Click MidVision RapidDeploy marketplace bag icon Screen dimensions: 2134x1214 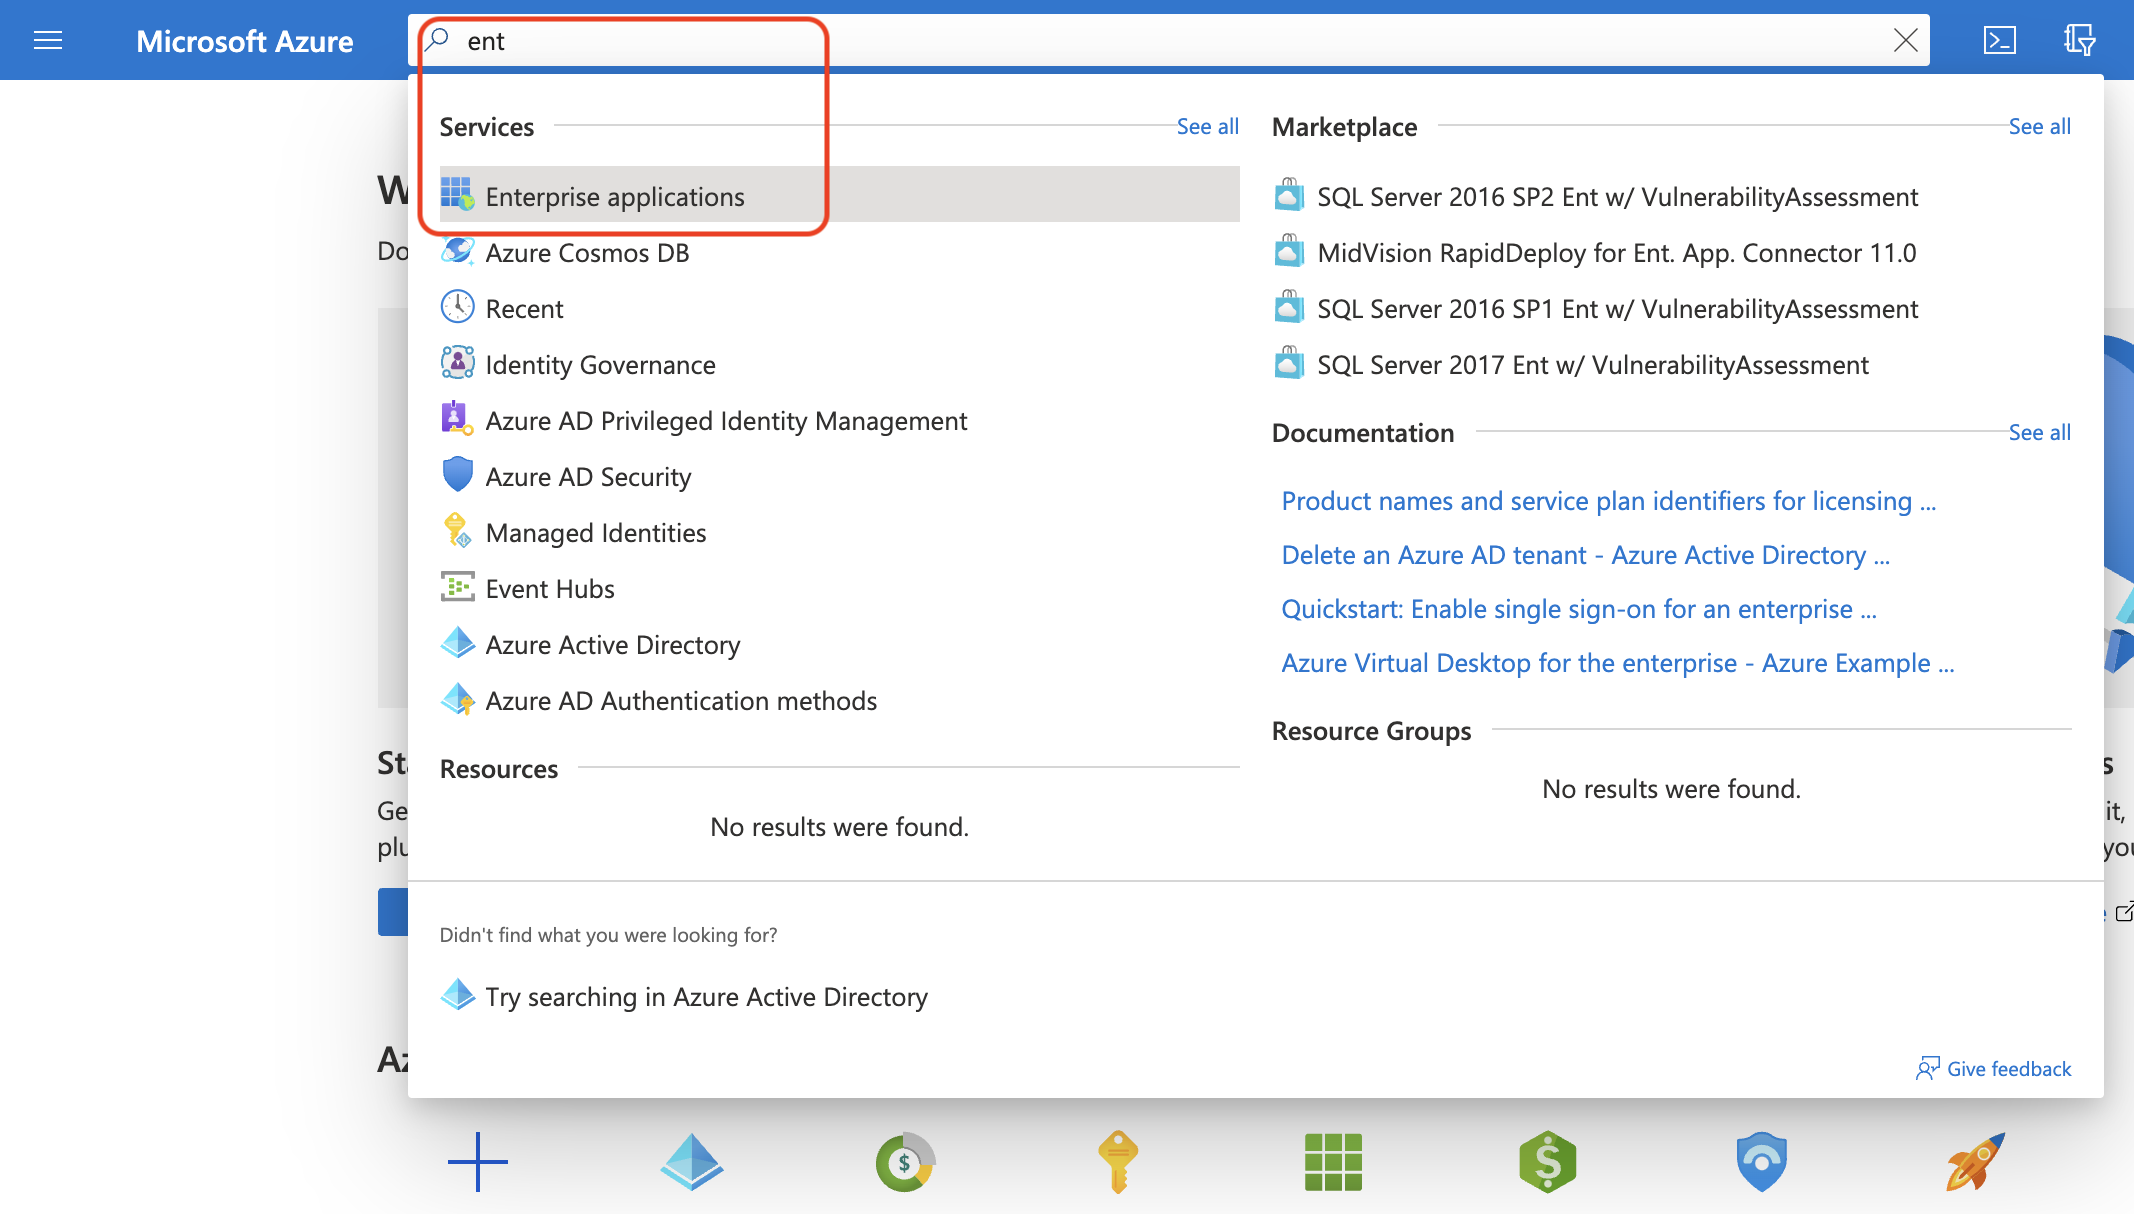pyautogui.click(x=1289, y=250)
